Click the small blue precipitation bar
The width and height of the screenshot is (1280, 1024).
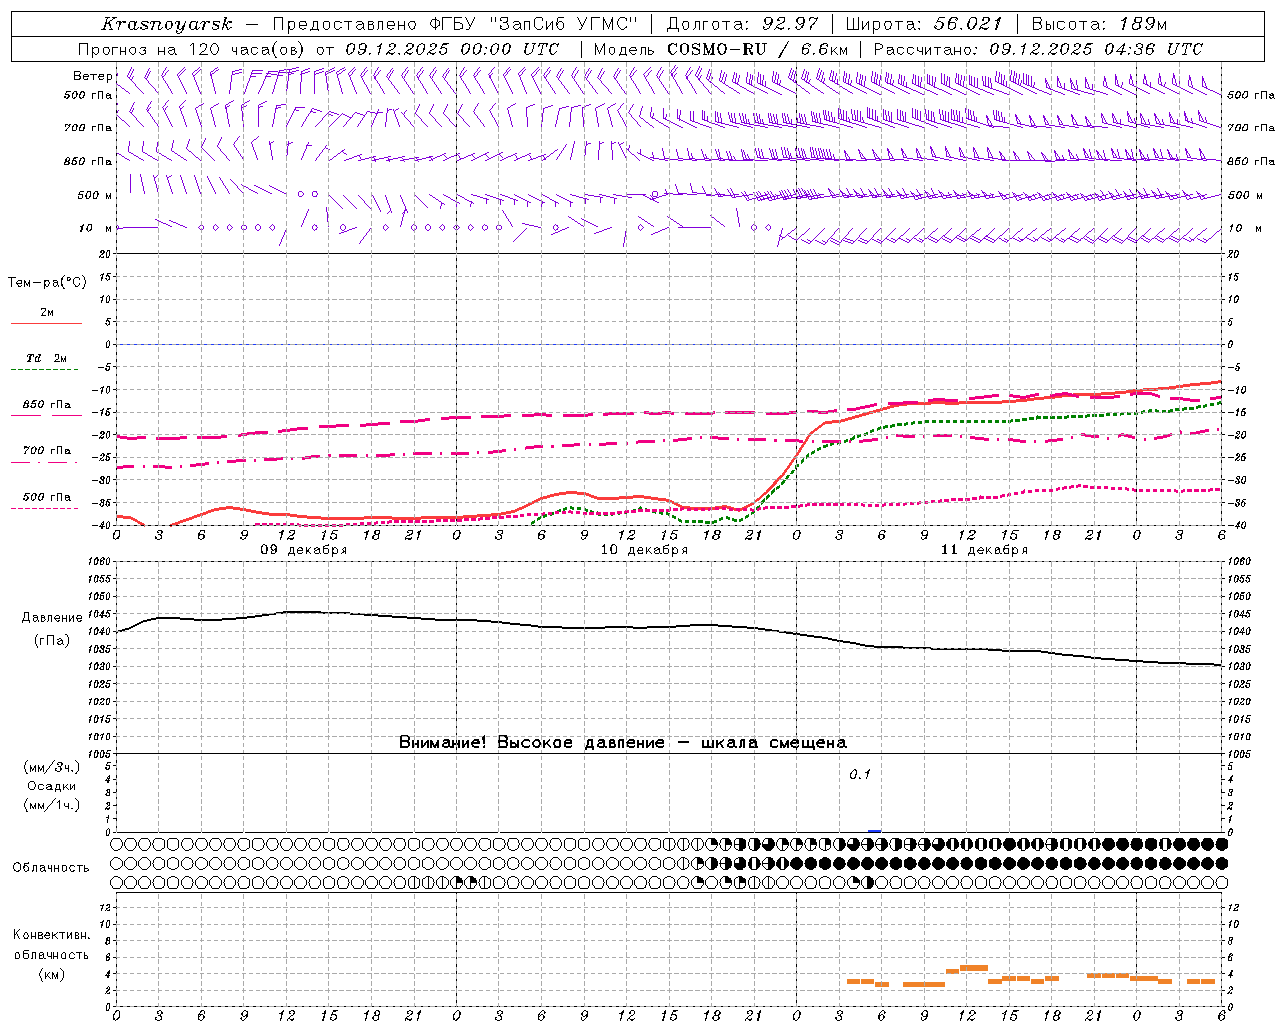pos(875,830)
